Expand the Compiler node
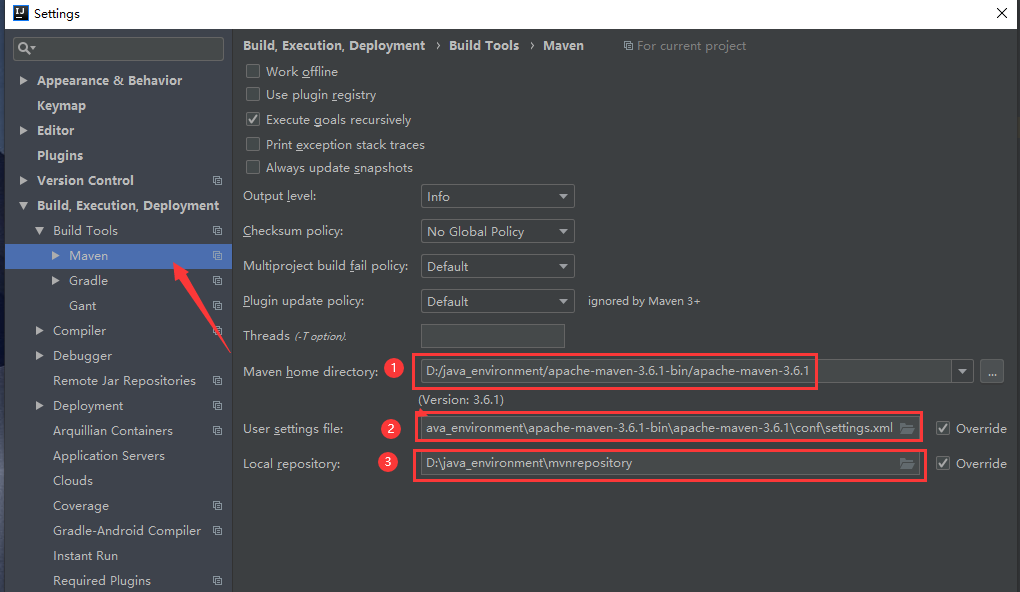Screen dimensions: 1020x592 click(x=40, y=330)
